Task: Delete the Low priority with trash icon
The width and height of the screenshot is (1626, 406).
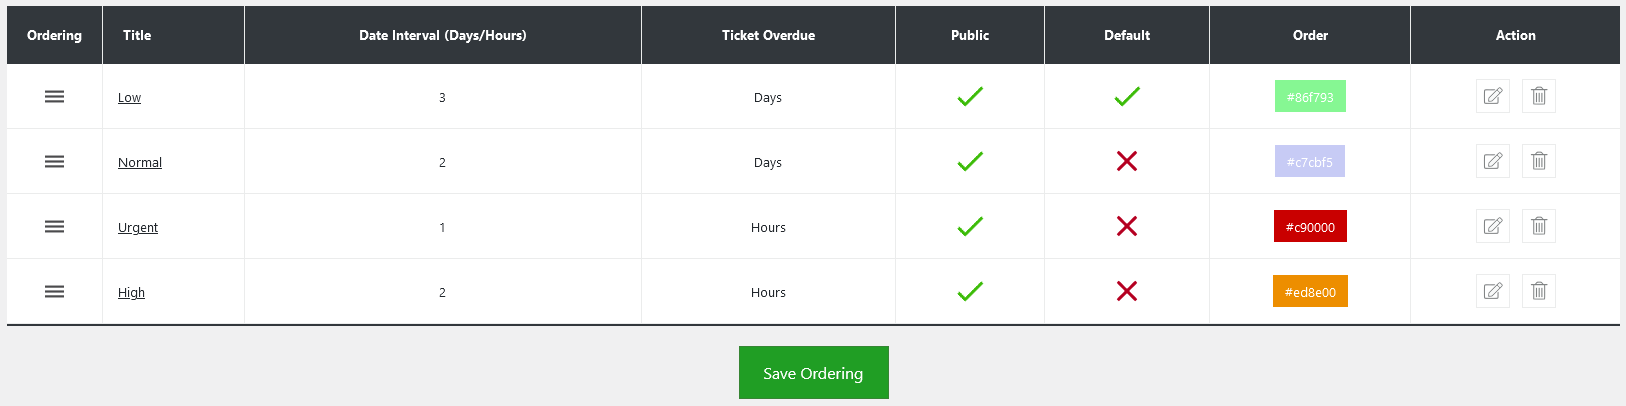Action: click(x=1538, y=96)
